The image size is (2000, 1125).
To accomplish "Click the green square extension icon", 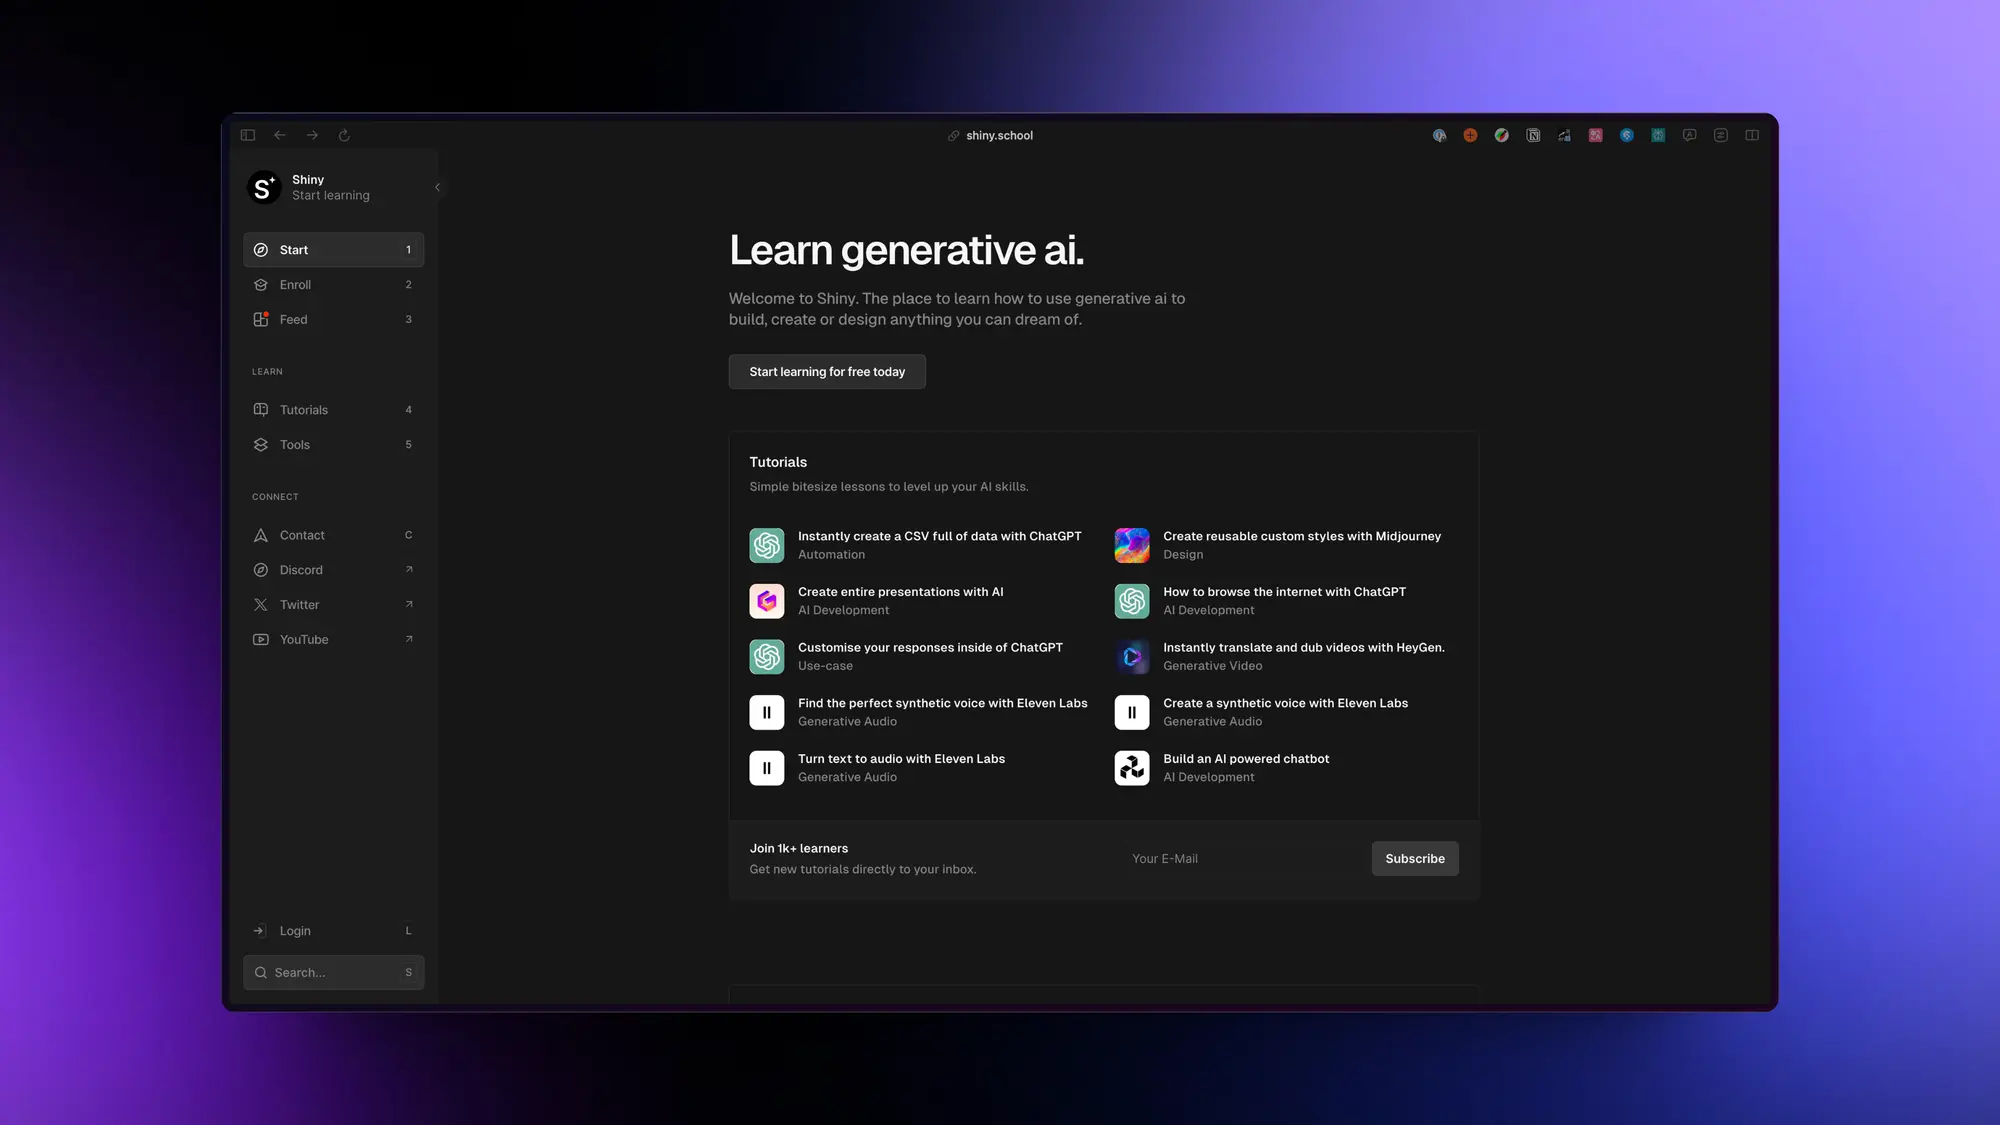I will [x=1658, y=136].
